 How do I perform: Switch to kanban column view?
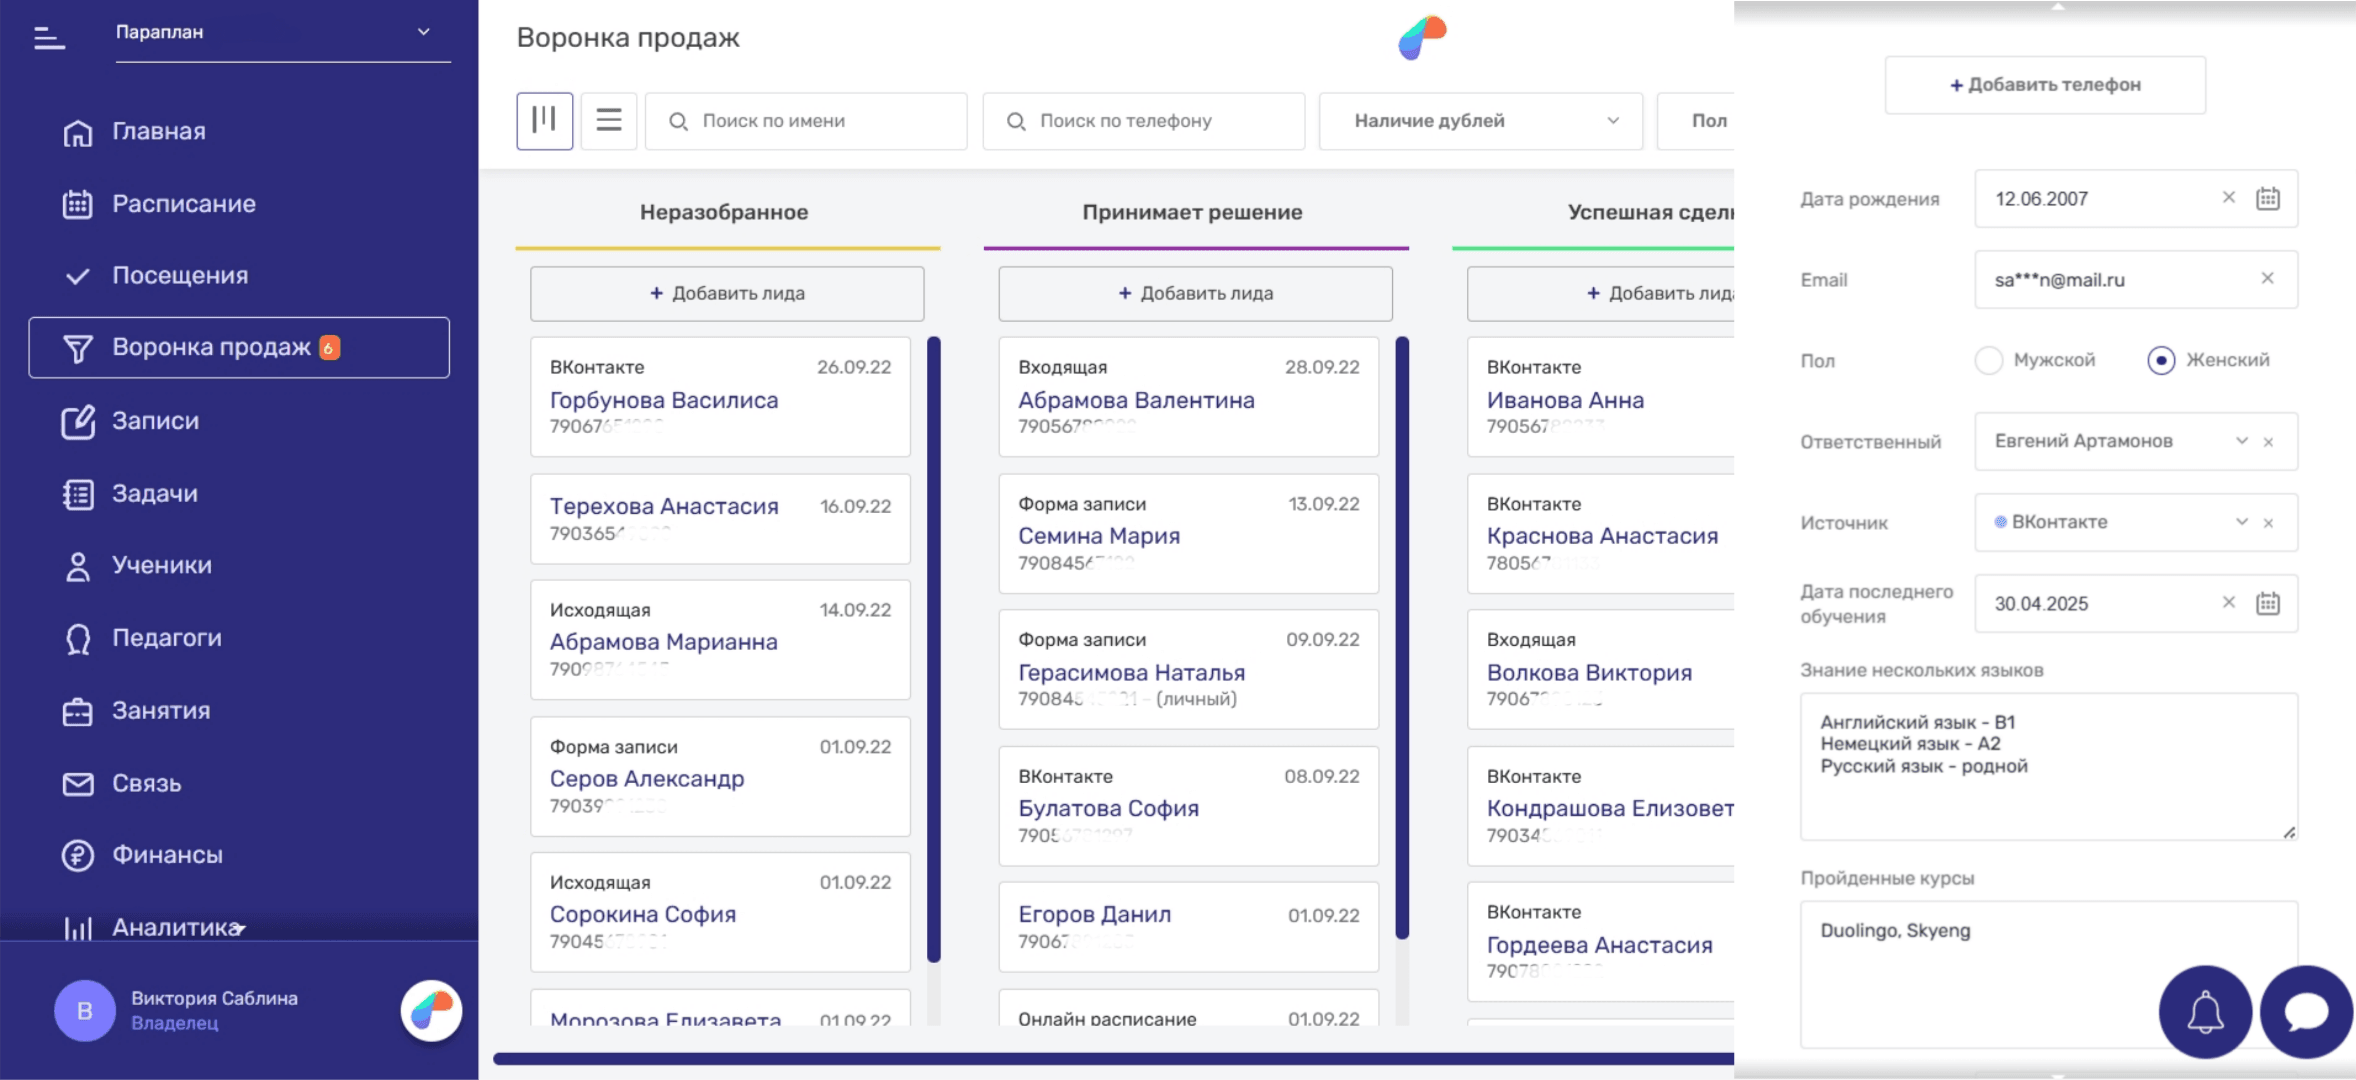point(544,121)
